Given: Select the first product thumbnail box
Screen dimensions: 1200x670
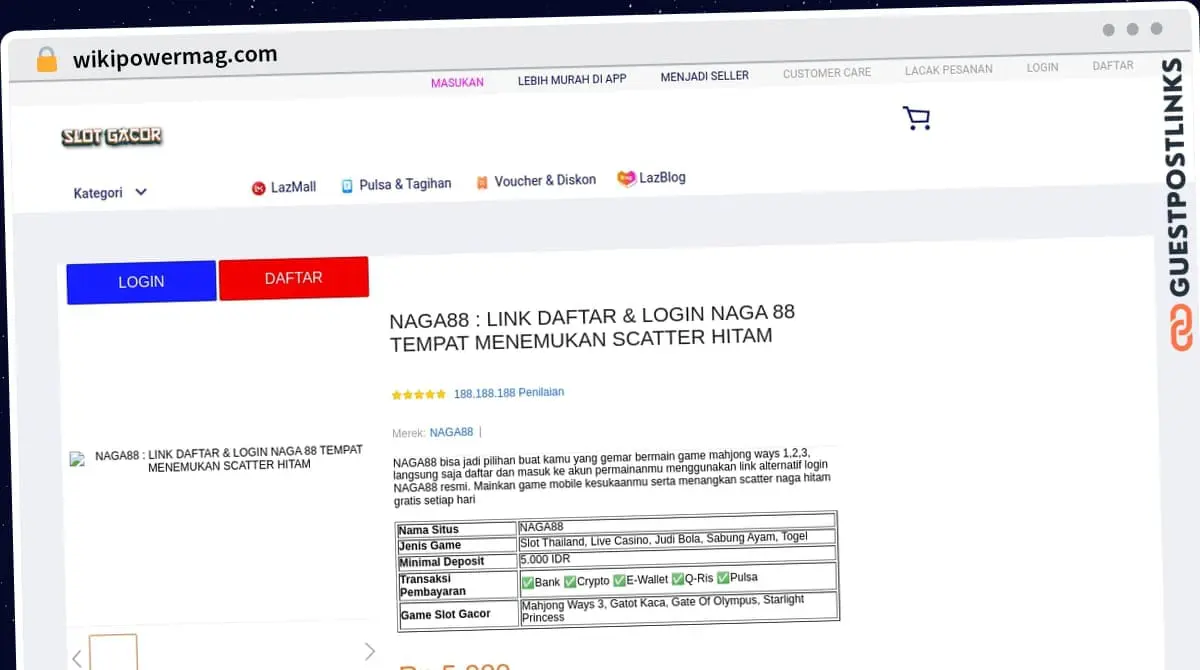Looking at the screenshot, I should pos(113,653).
